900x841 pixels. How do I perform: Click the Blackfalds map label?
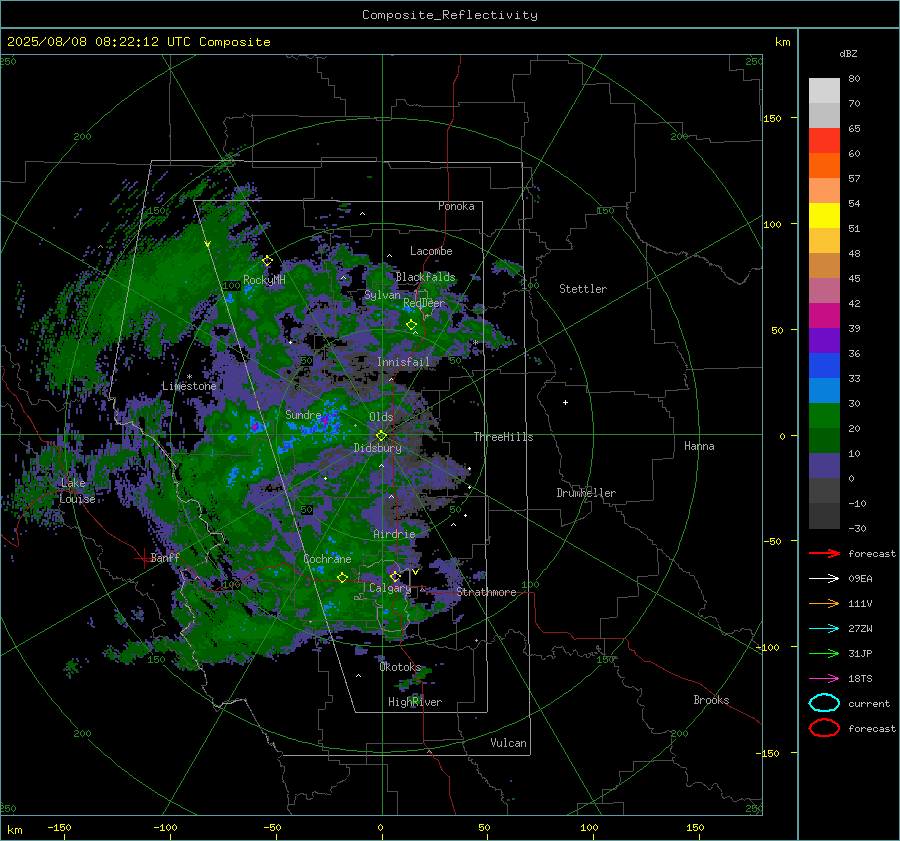tap(425, 277)
